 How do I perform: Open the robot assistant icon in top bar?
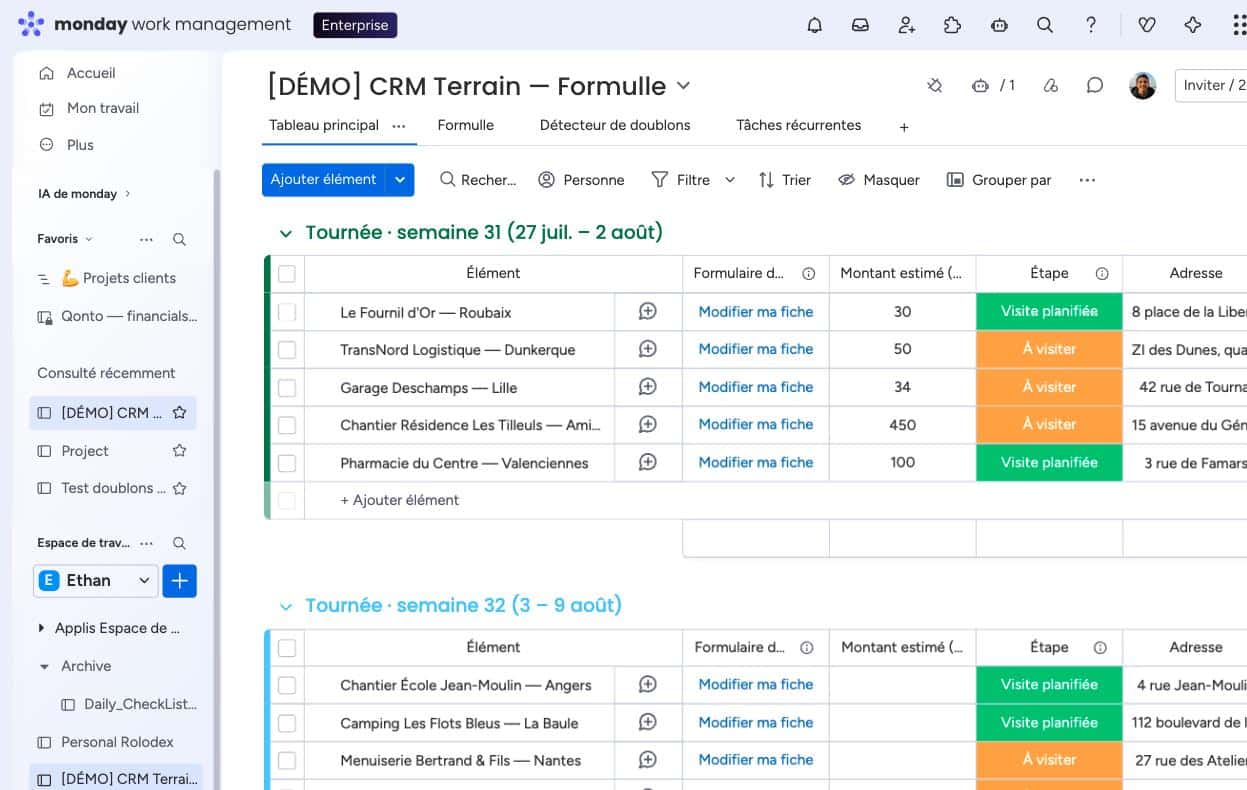pos(998,25)
